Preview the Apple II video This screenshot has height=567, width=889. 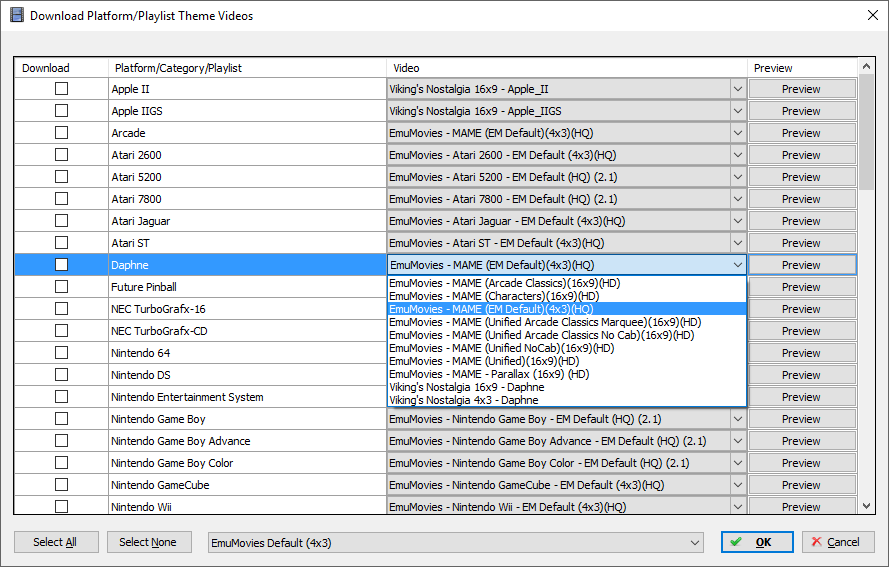coord(802,89)
